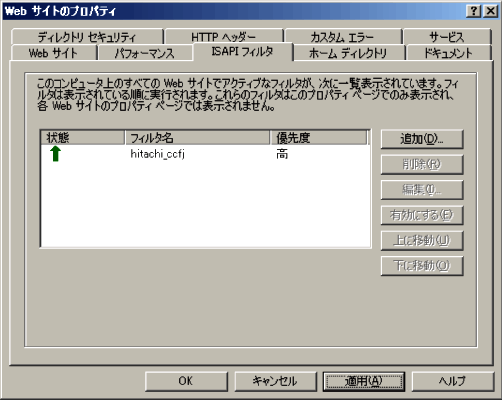Screen dimensions: 502x400
Task: Select the ISAPI フィルタ tab
Action: coord(243,51)
